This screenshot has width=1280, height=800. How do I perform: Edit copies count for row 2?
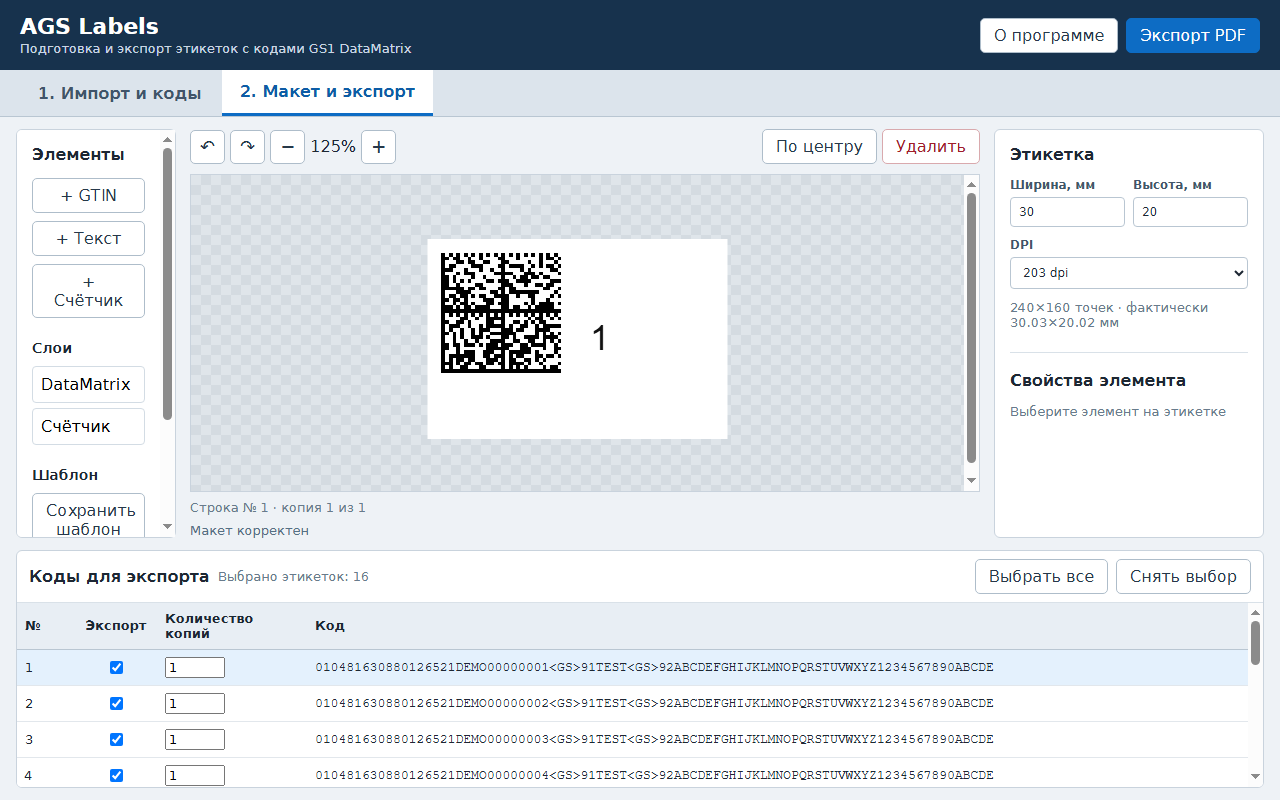[195, 704]
